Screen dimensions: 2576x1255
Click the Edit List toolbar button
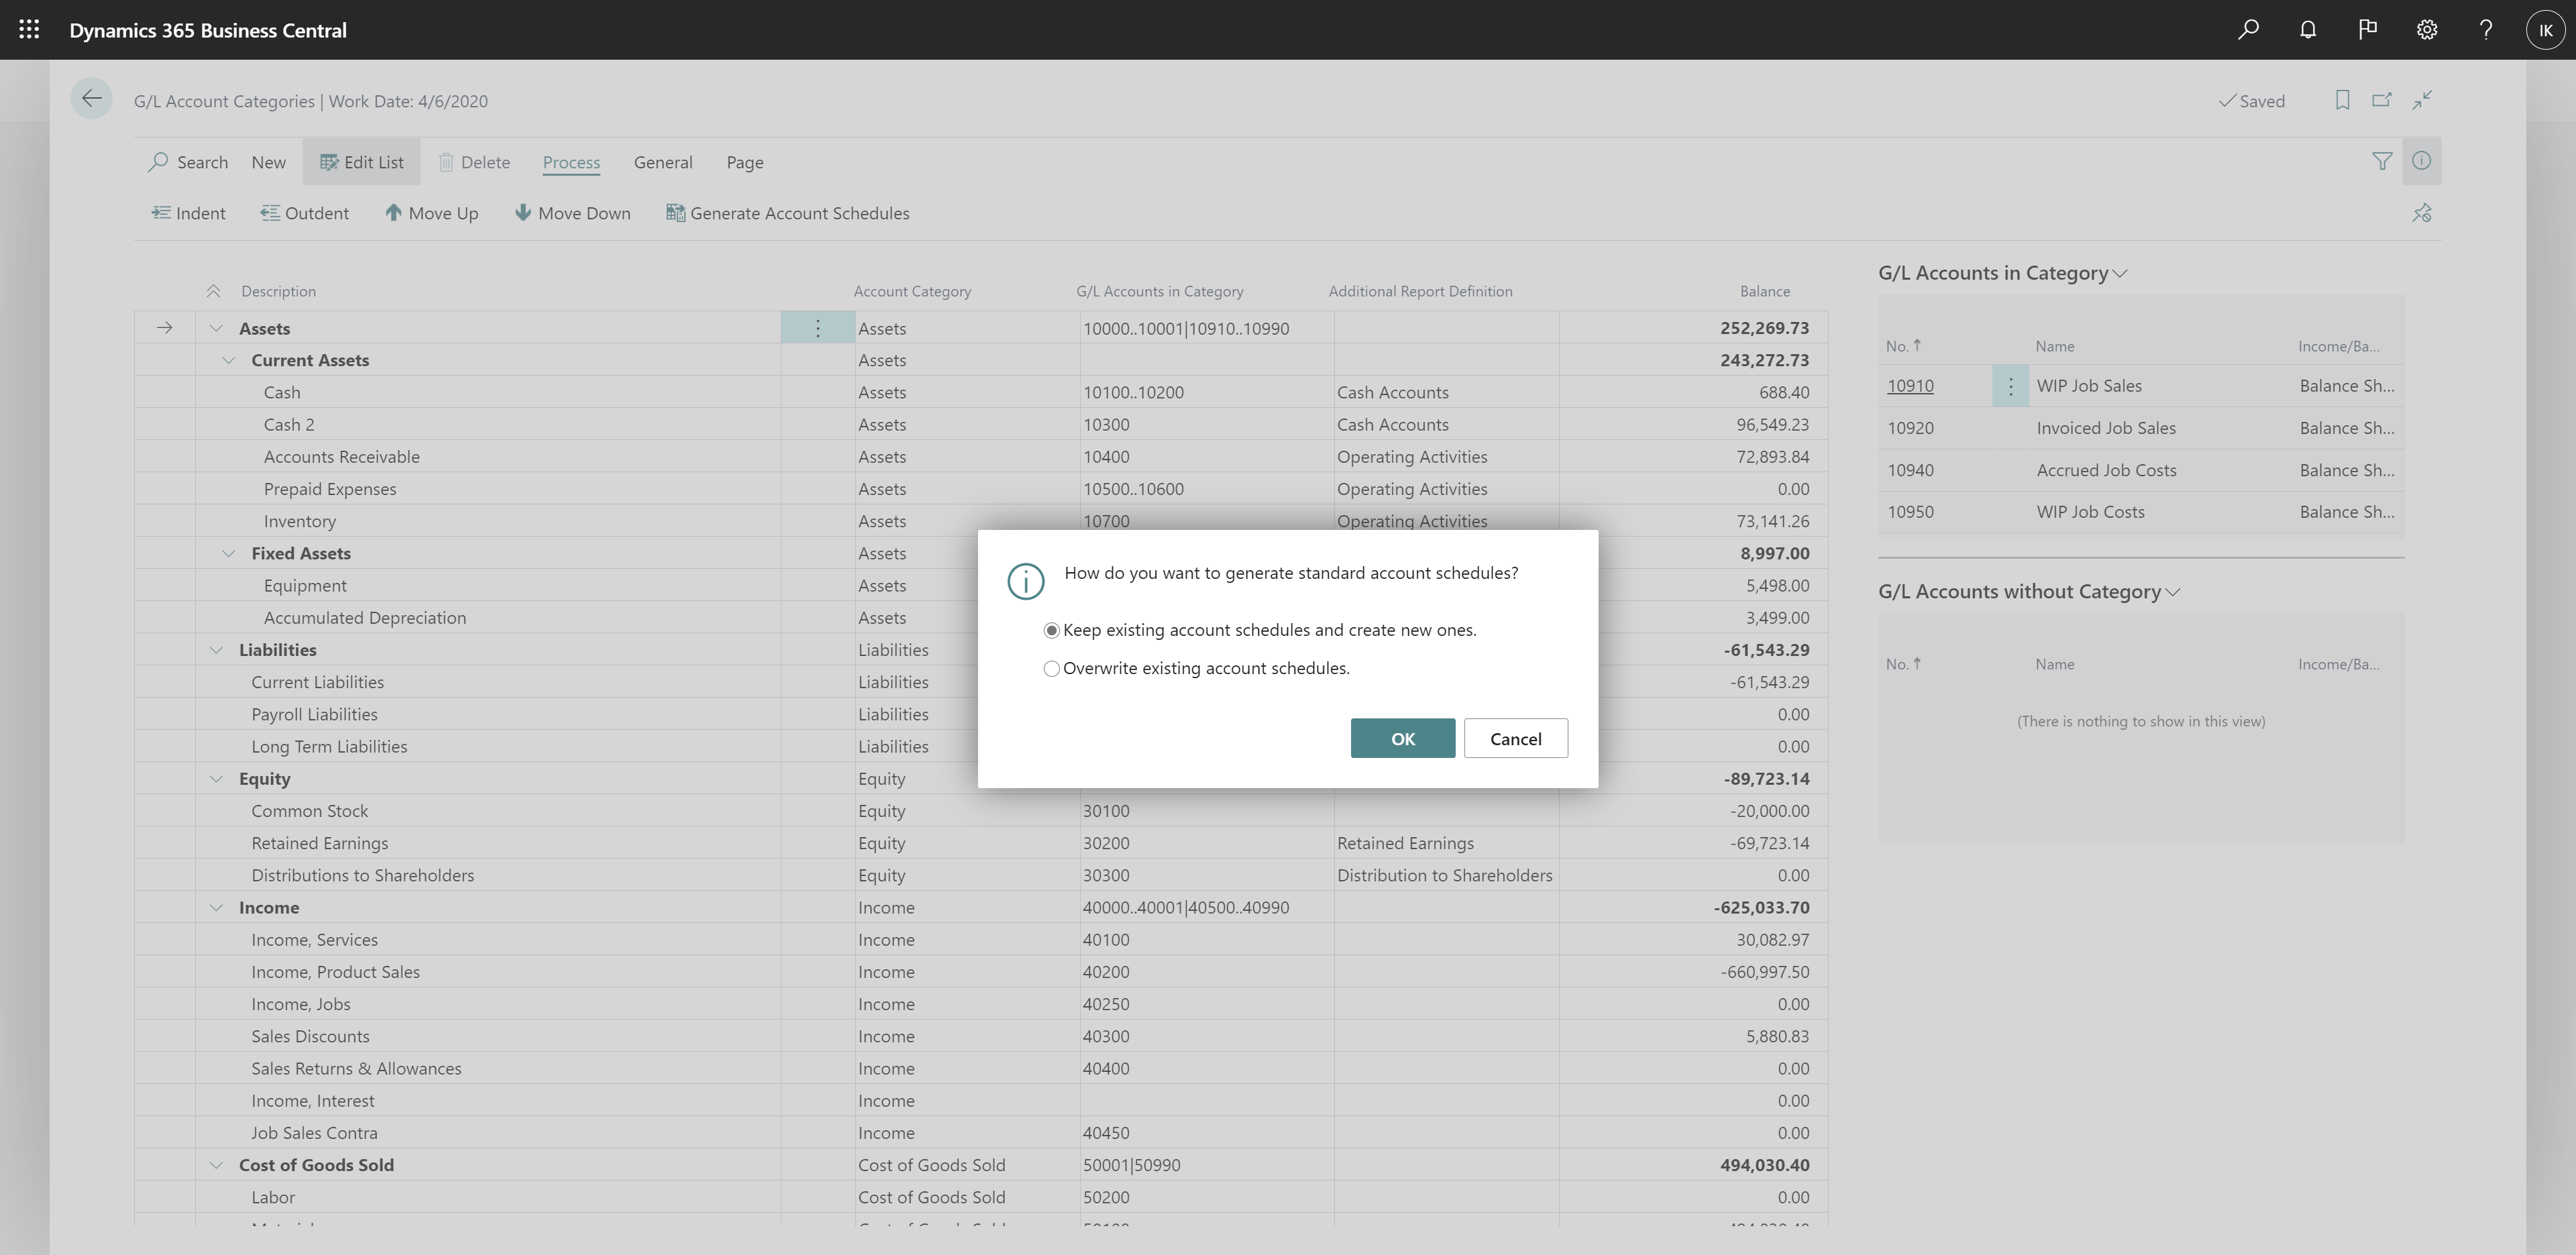click(360, 161)
